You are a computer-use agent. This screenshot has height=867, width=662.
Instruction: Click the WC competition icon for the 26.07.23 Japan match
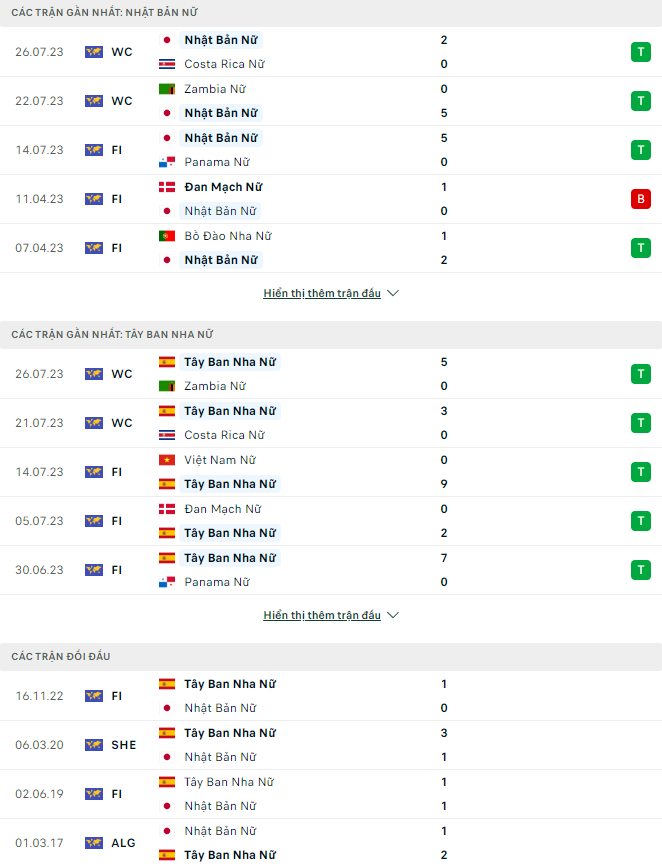[94, 52]
